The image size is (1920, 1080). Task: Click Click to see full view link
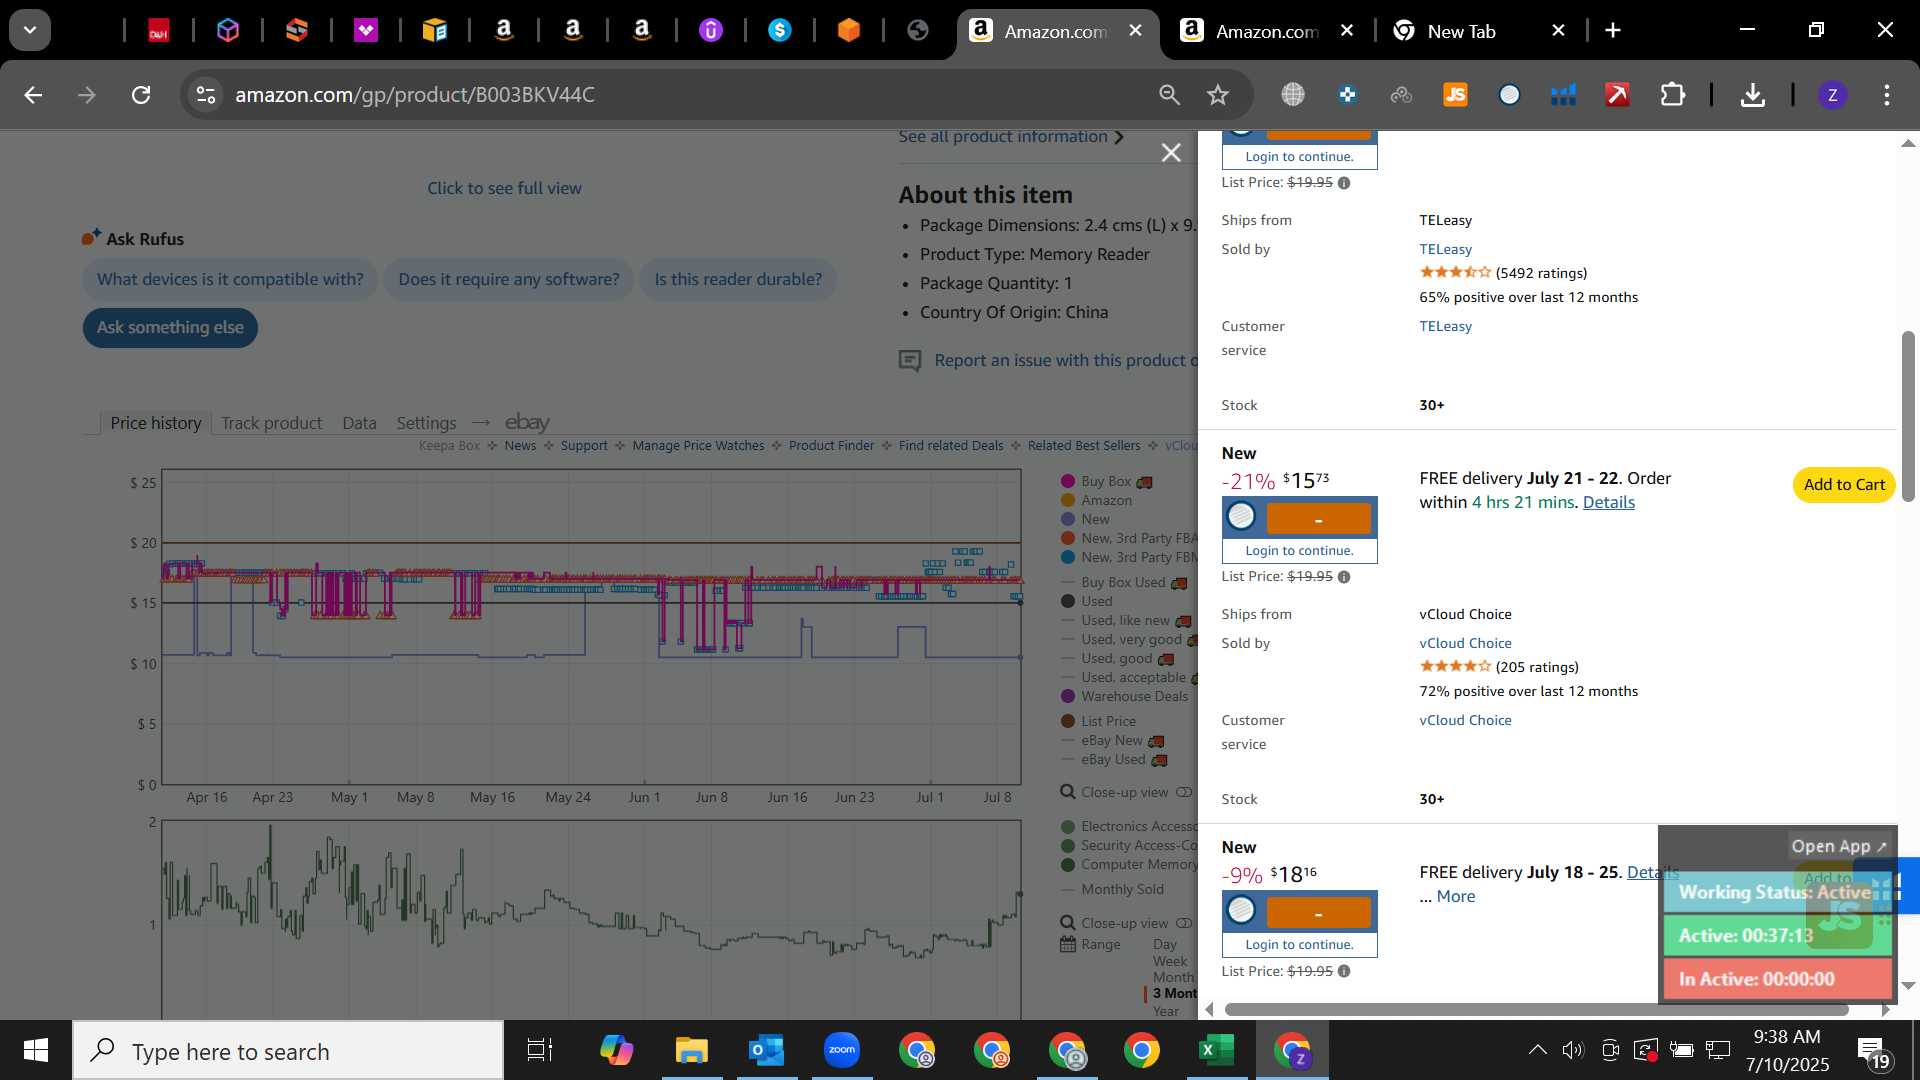[x=504, y=189]
